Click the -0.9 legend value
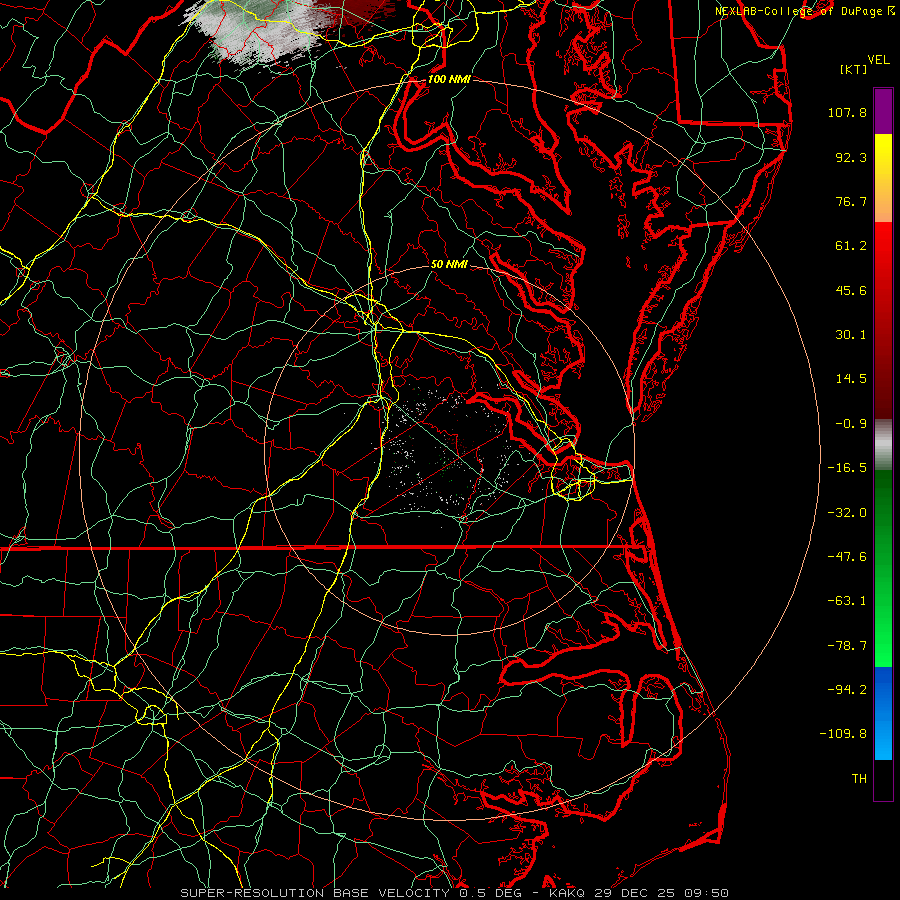Image resolution: width=900 pixels, height=900 pixels. click(x=851, y=424)
